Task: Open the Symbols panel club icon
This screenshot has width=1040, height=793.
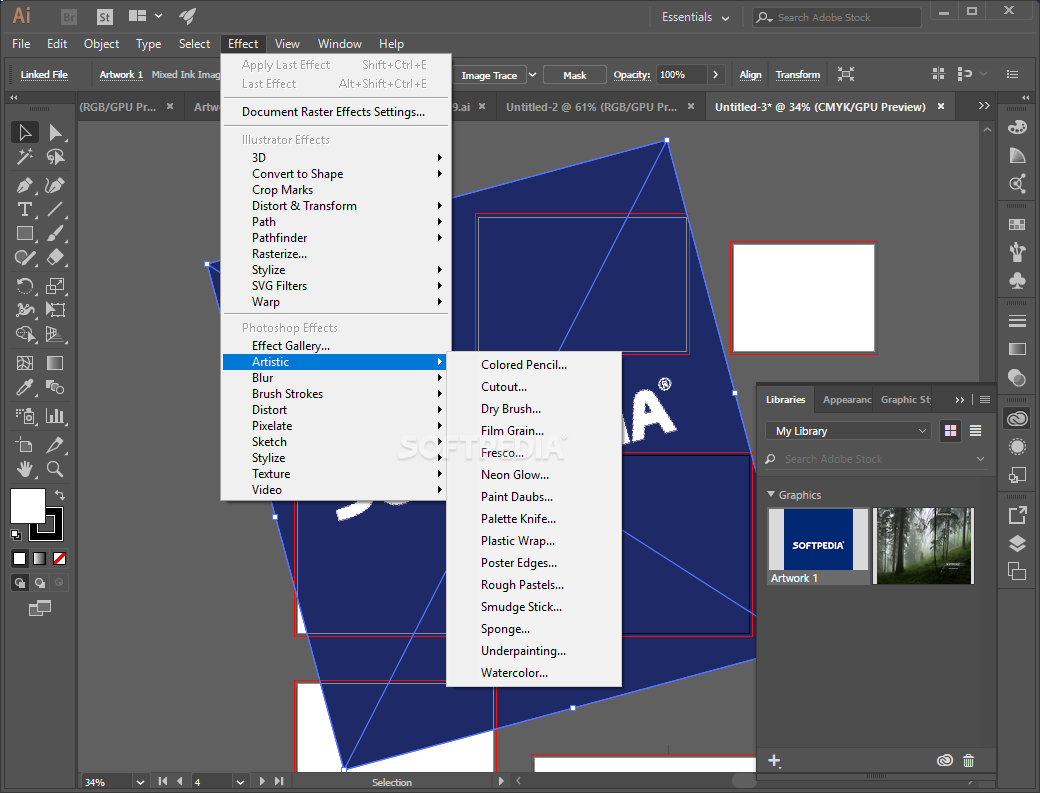Action: click(x=1017, y=280)
